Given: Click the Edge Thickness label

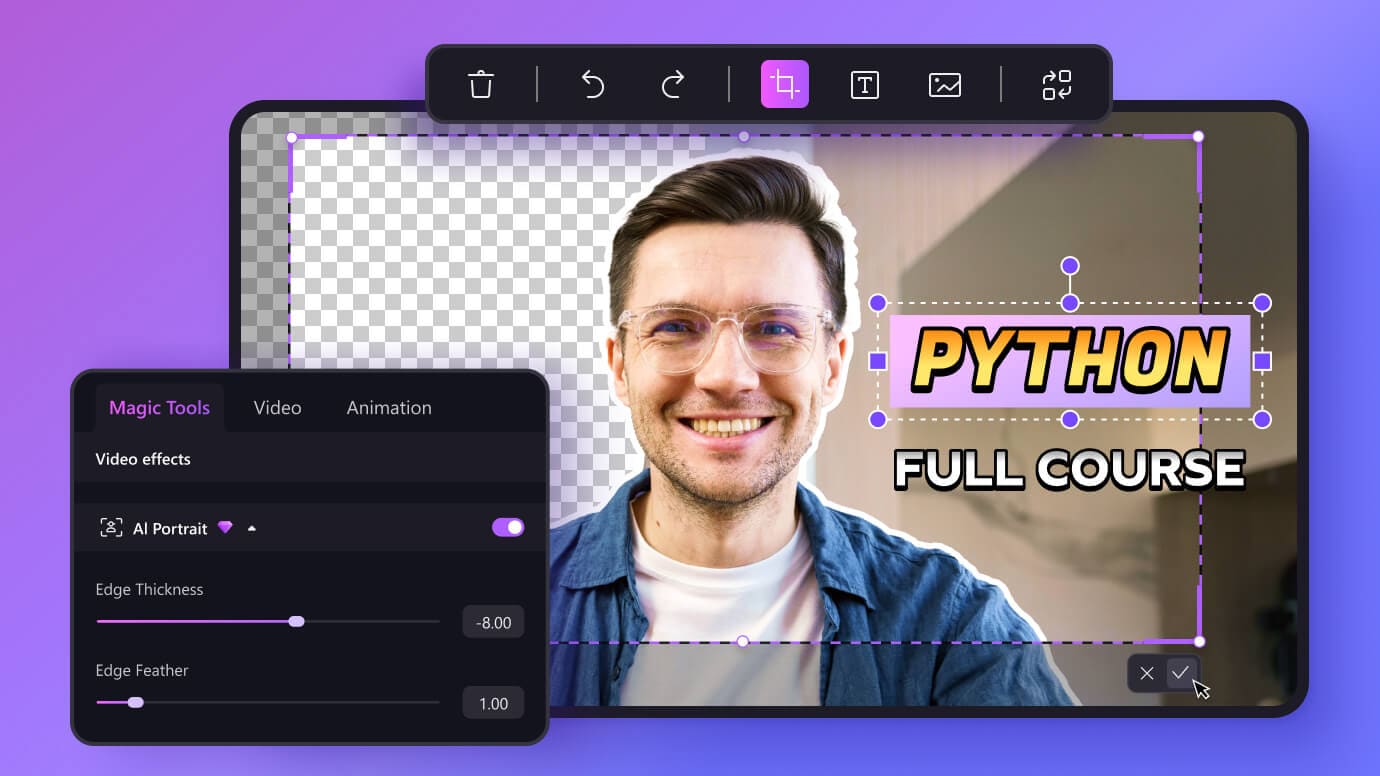Looking at the screenshot, I should coord(149,589).
